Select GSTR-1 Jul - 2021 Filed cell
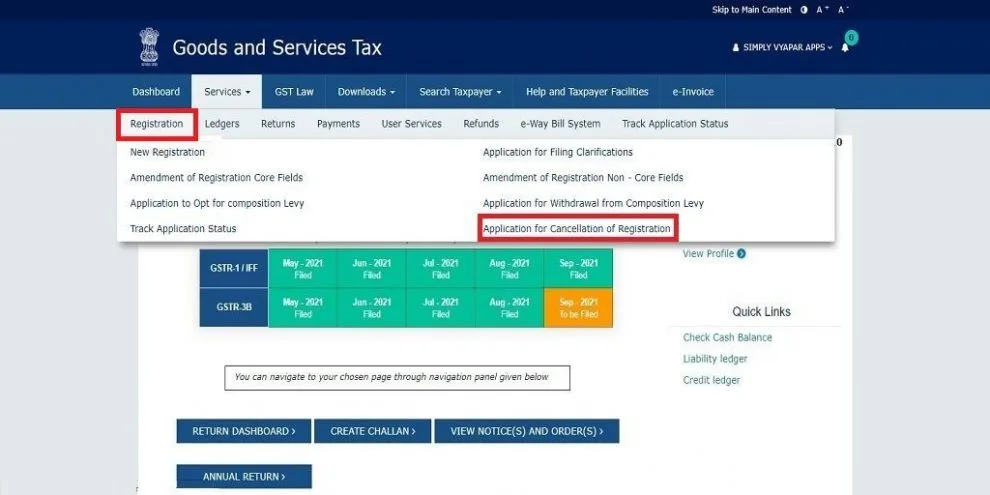This screenshot has width=990, height=495. tap(441, 268)
